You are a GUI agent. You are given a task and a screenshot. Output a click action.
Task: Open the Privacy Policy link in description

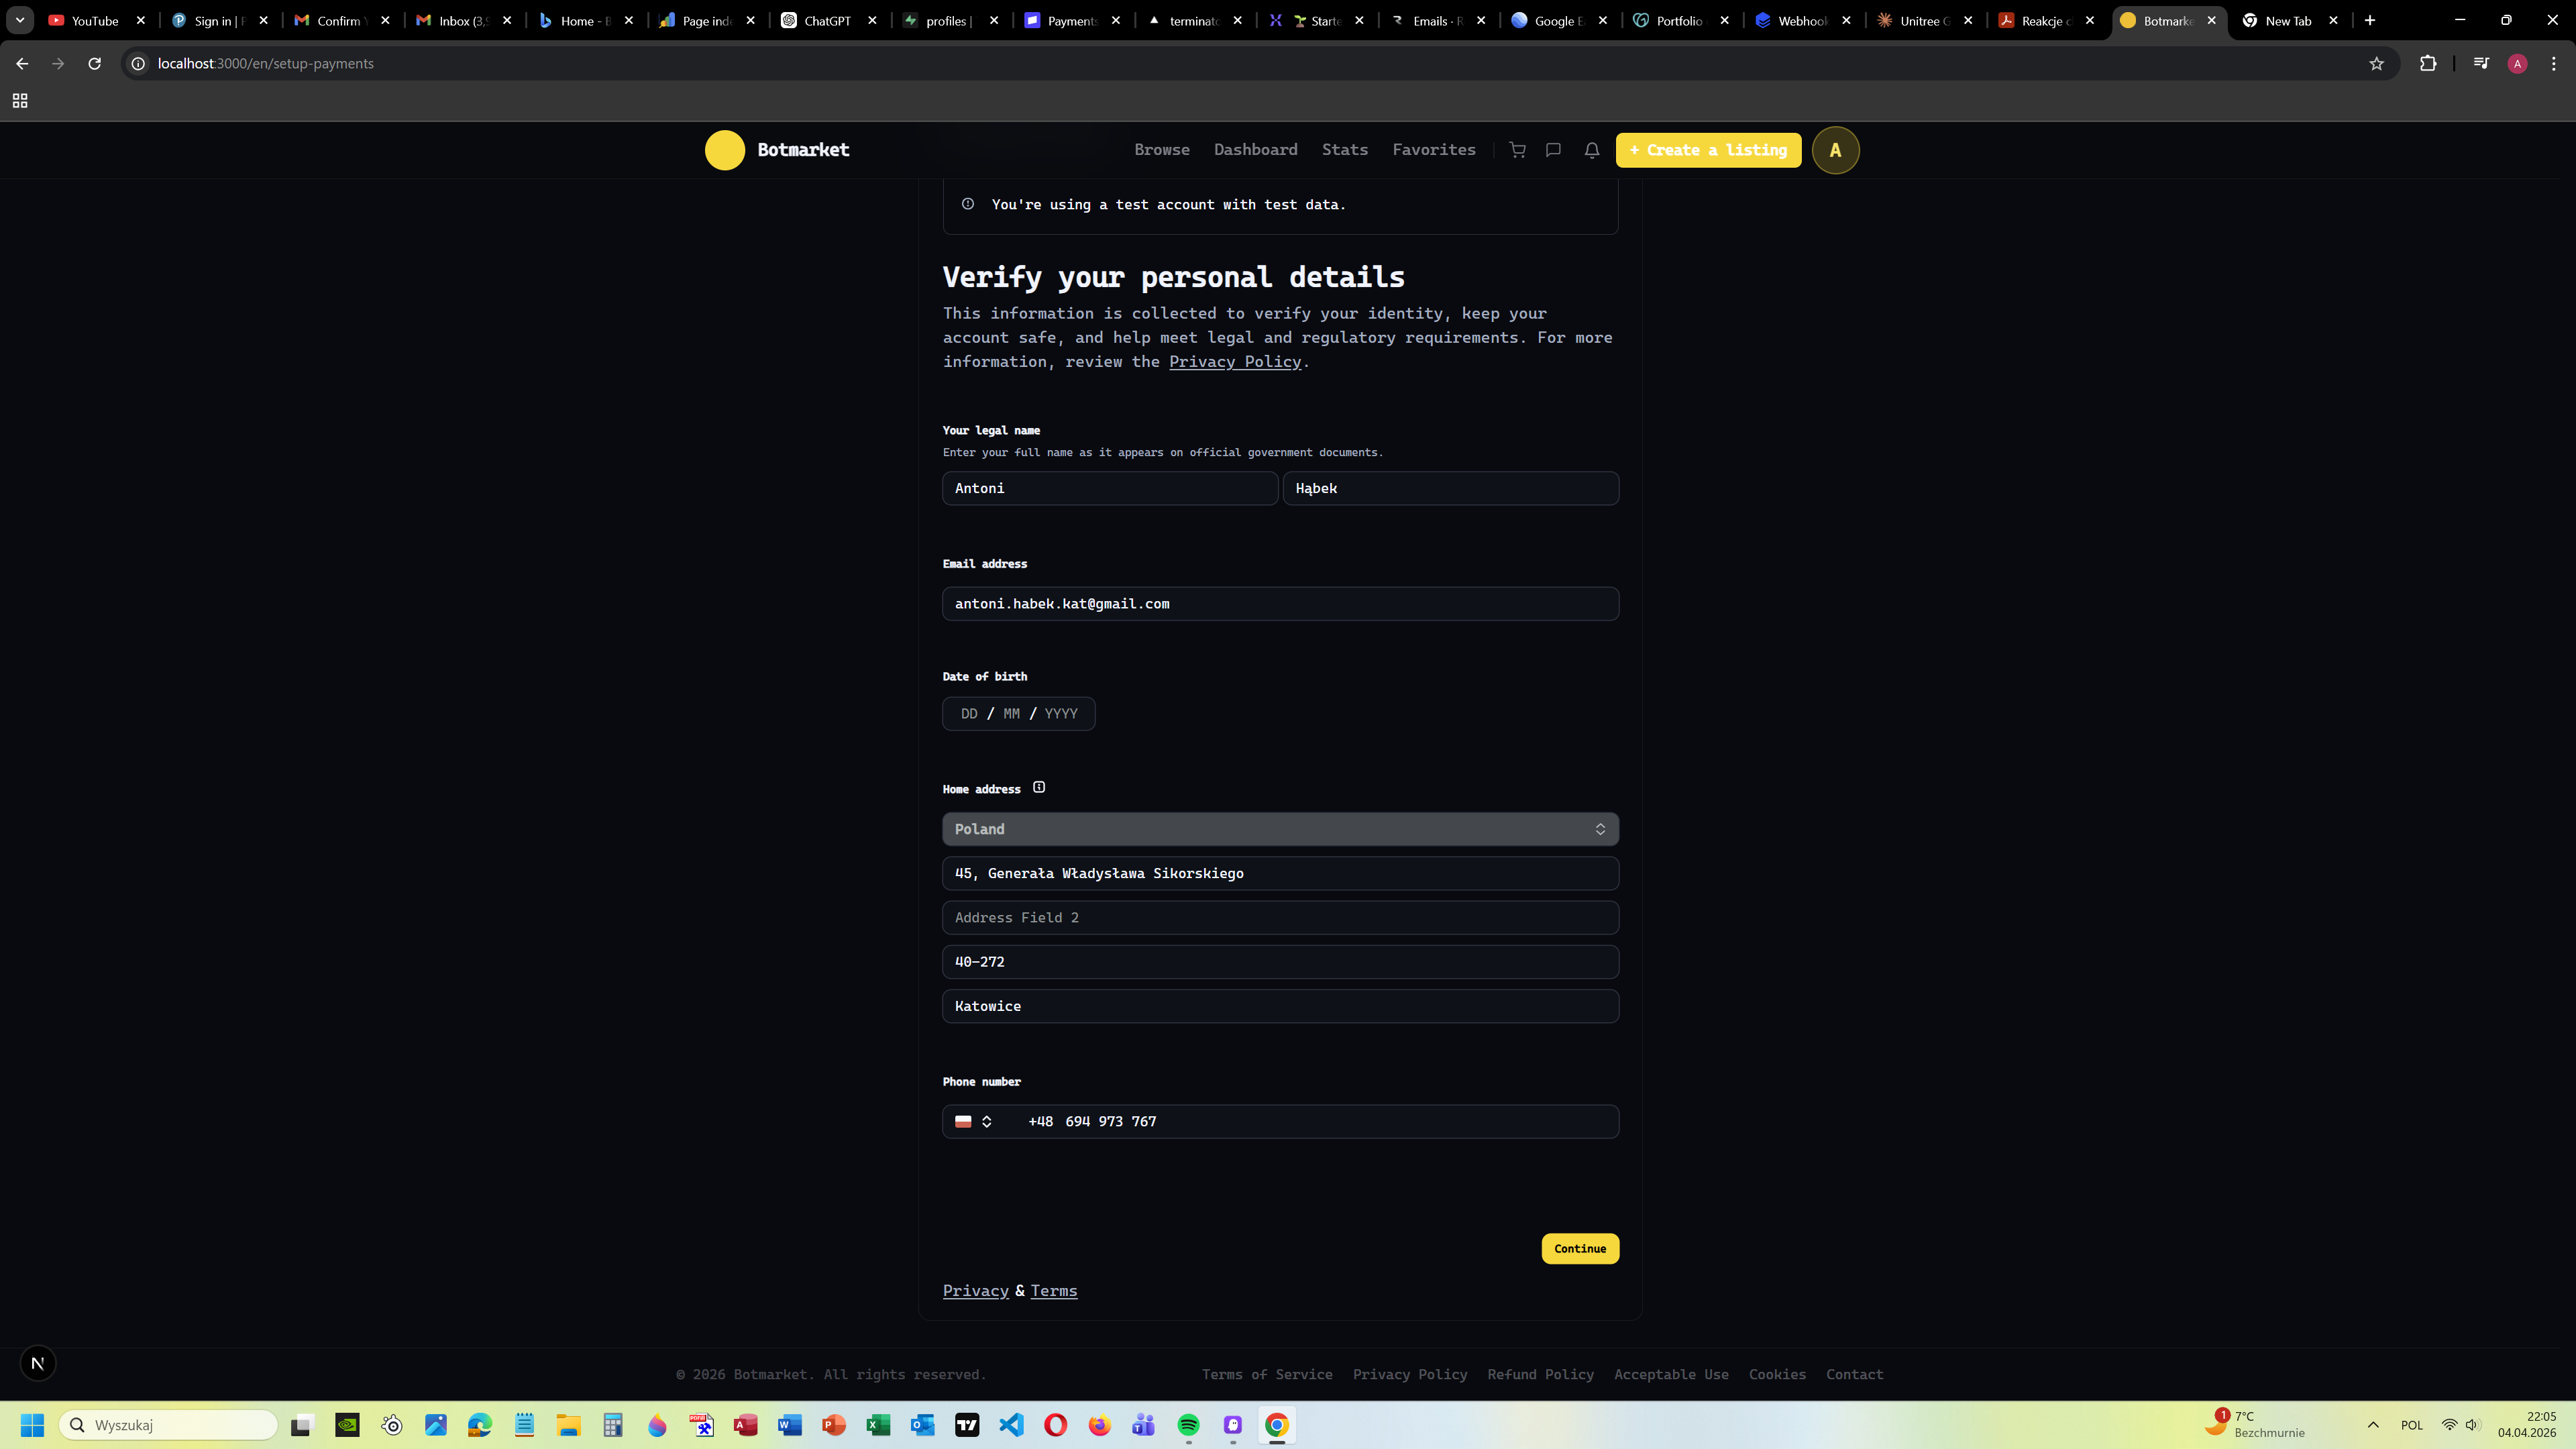[1234, 362]
